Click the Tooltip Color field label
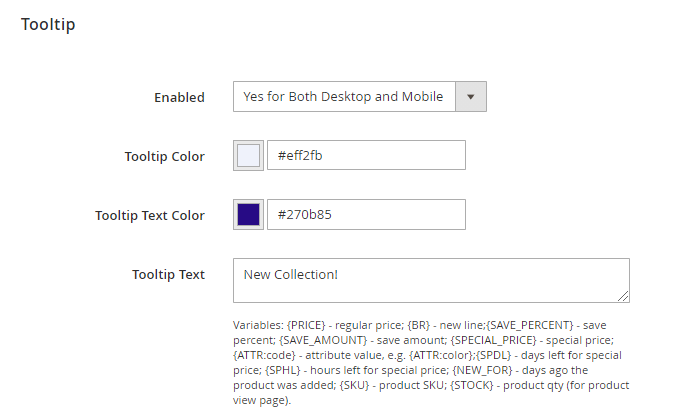The height and width of the screenshot is (419, 685). point(164,157)
